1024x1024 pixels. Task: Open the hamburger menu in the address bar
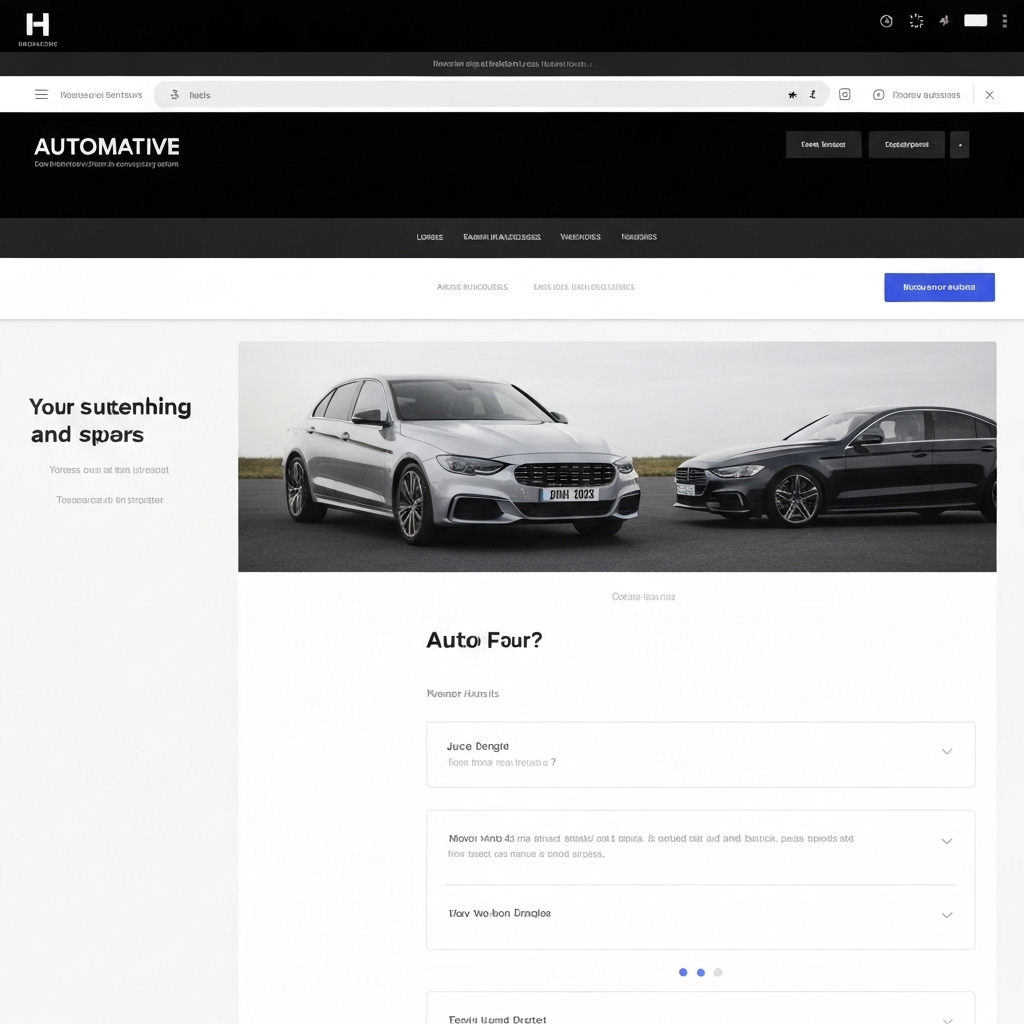pyautogui.click(x=41, y=95)
